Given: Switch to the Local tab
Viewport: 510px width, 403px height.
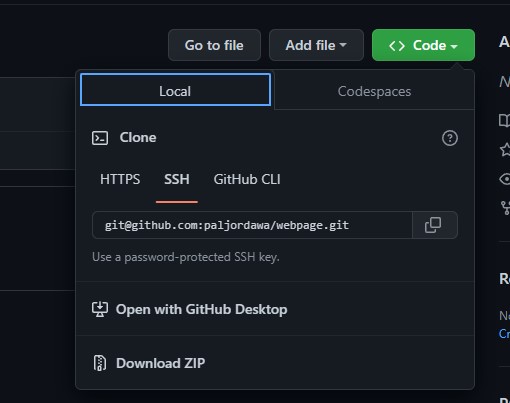Looking at the screenshot, I should (x=175, y=90).
